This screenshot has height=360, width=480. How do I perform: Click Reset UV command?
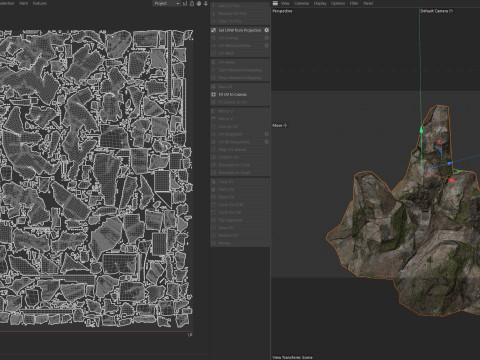(x=240, y=197)
